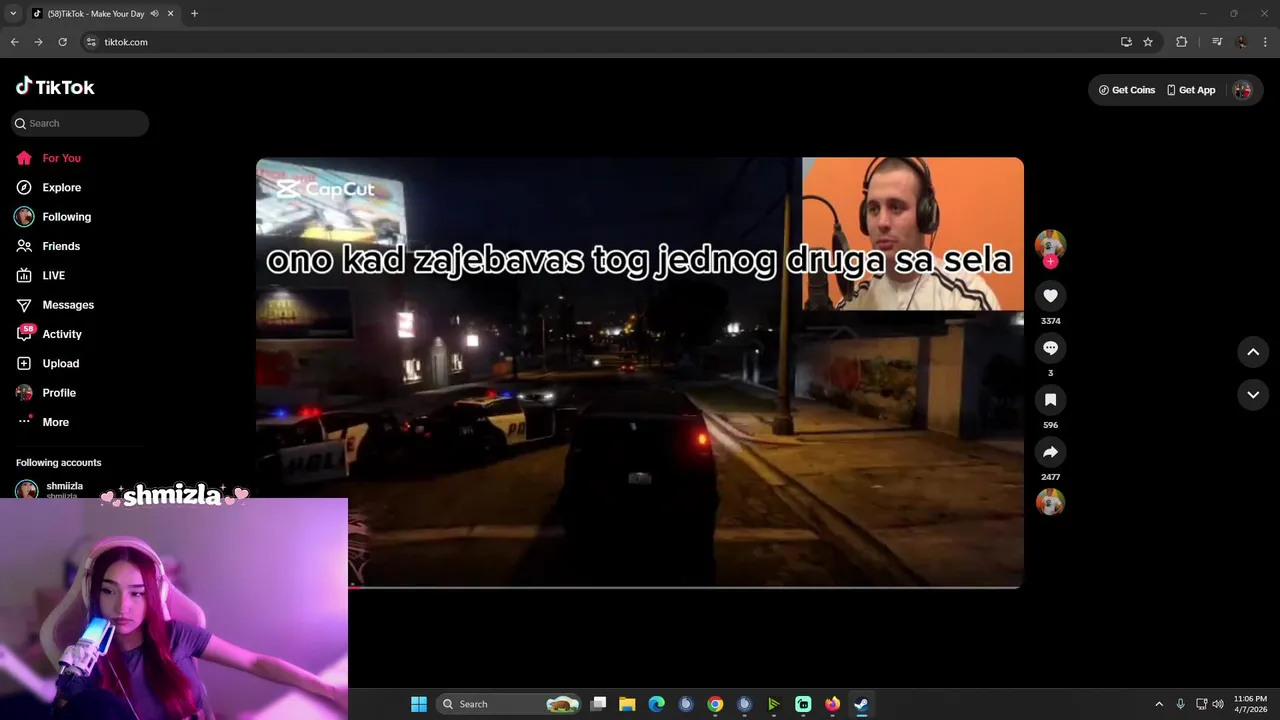
Task: Click the browser back button
Action: [x=14, y=42]
